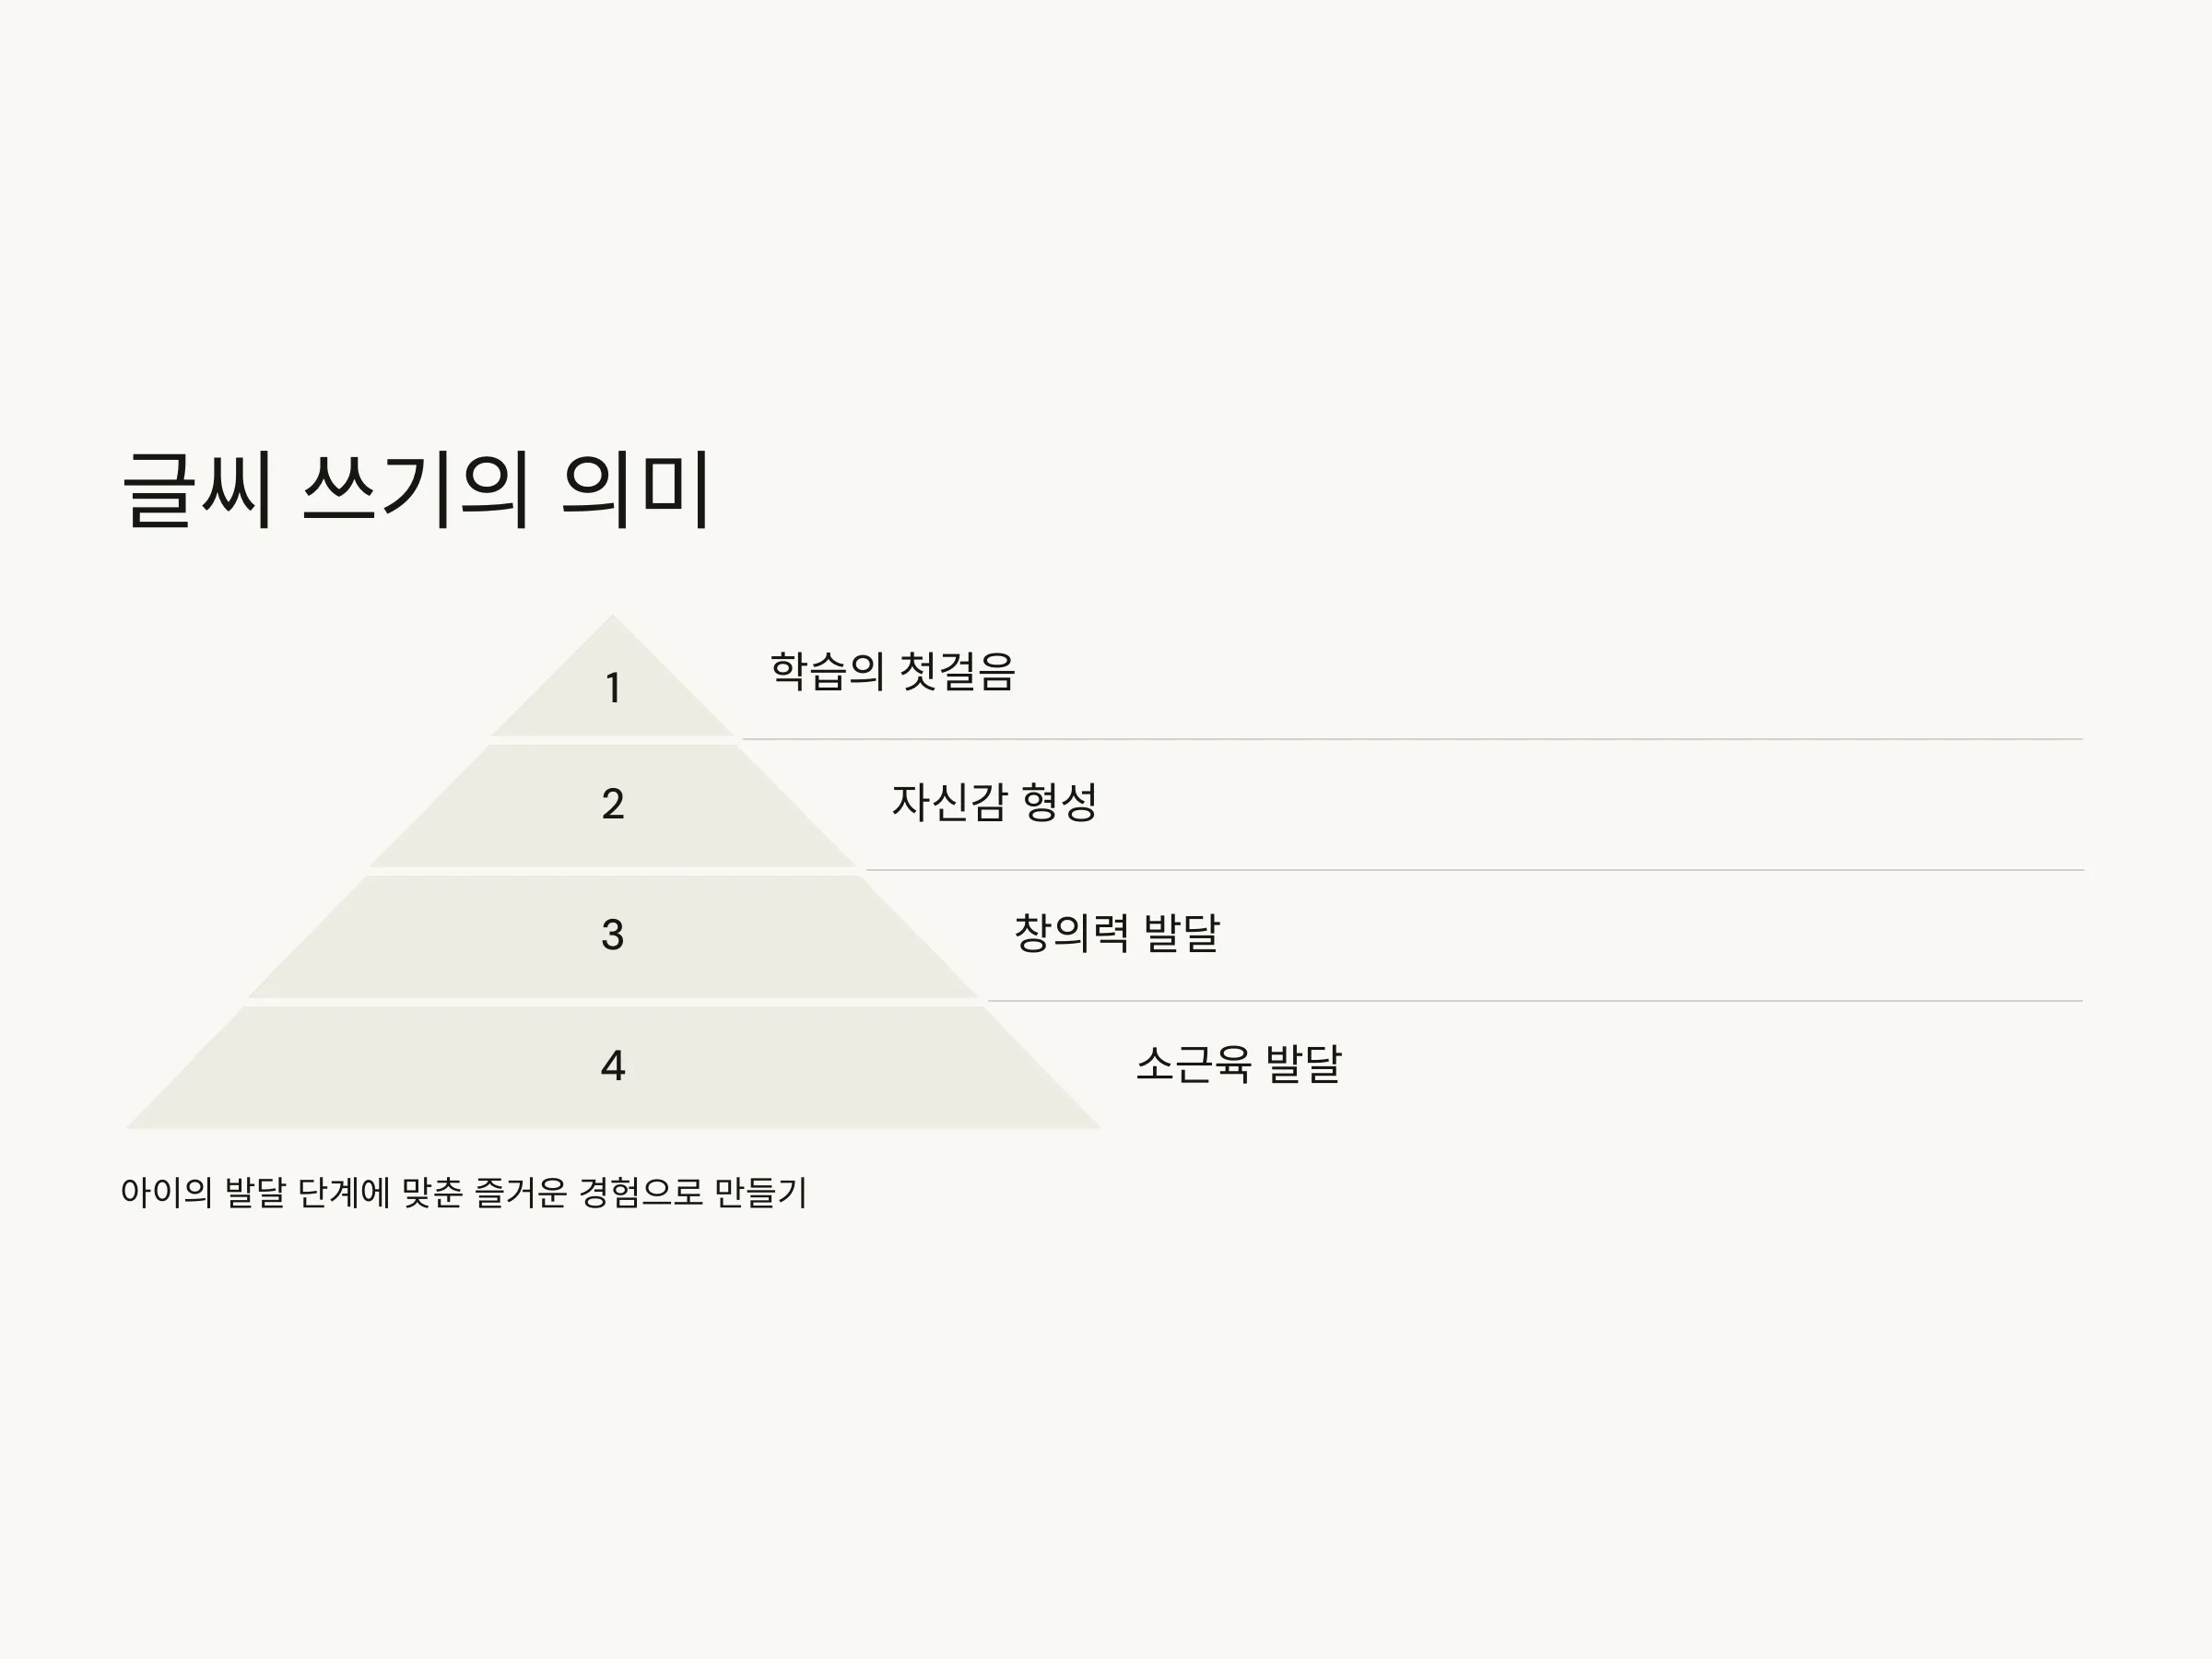The height and width of the screenshot is (1659, 2212).
Task: Click the number 3 pyramid tier
Action: click(613, 935)
